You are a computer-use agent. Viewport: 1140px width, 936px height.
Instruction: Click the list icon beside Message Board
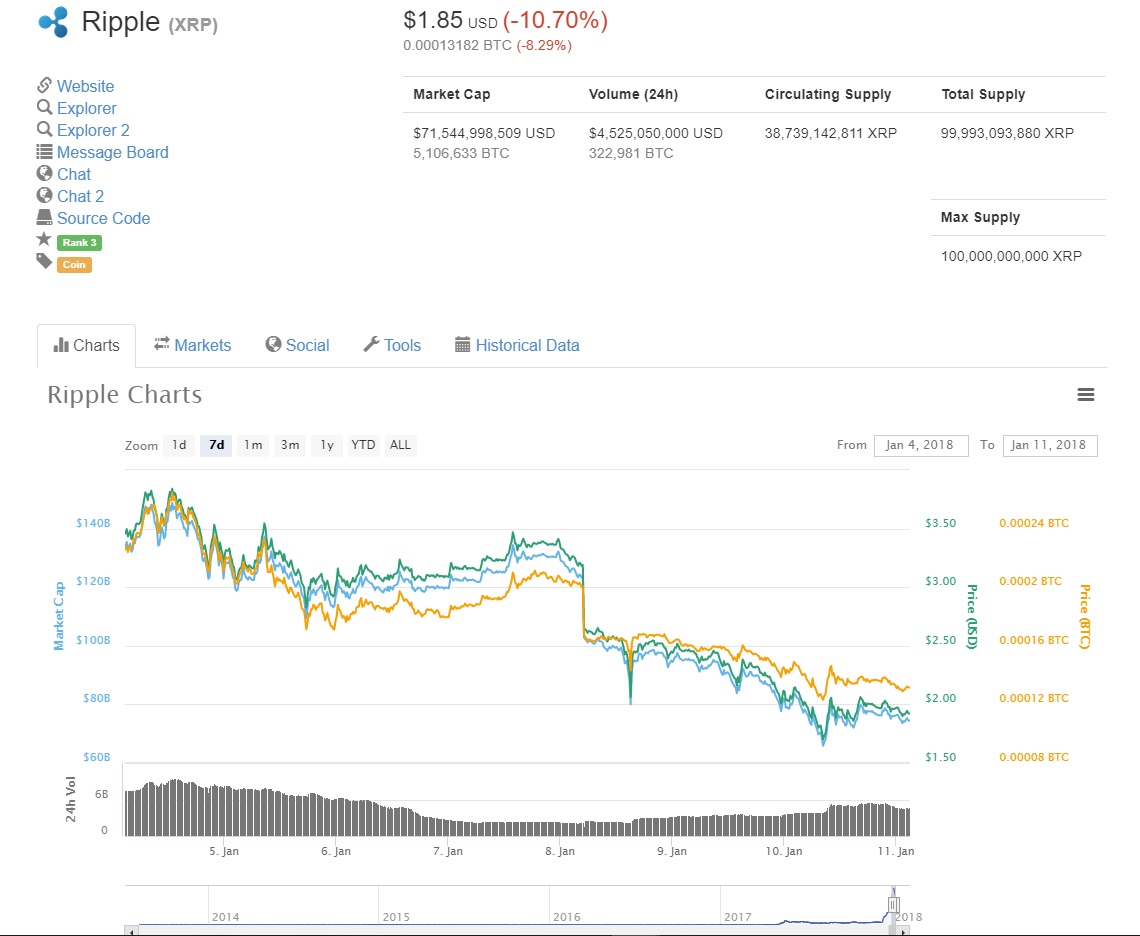click(44, 151)
